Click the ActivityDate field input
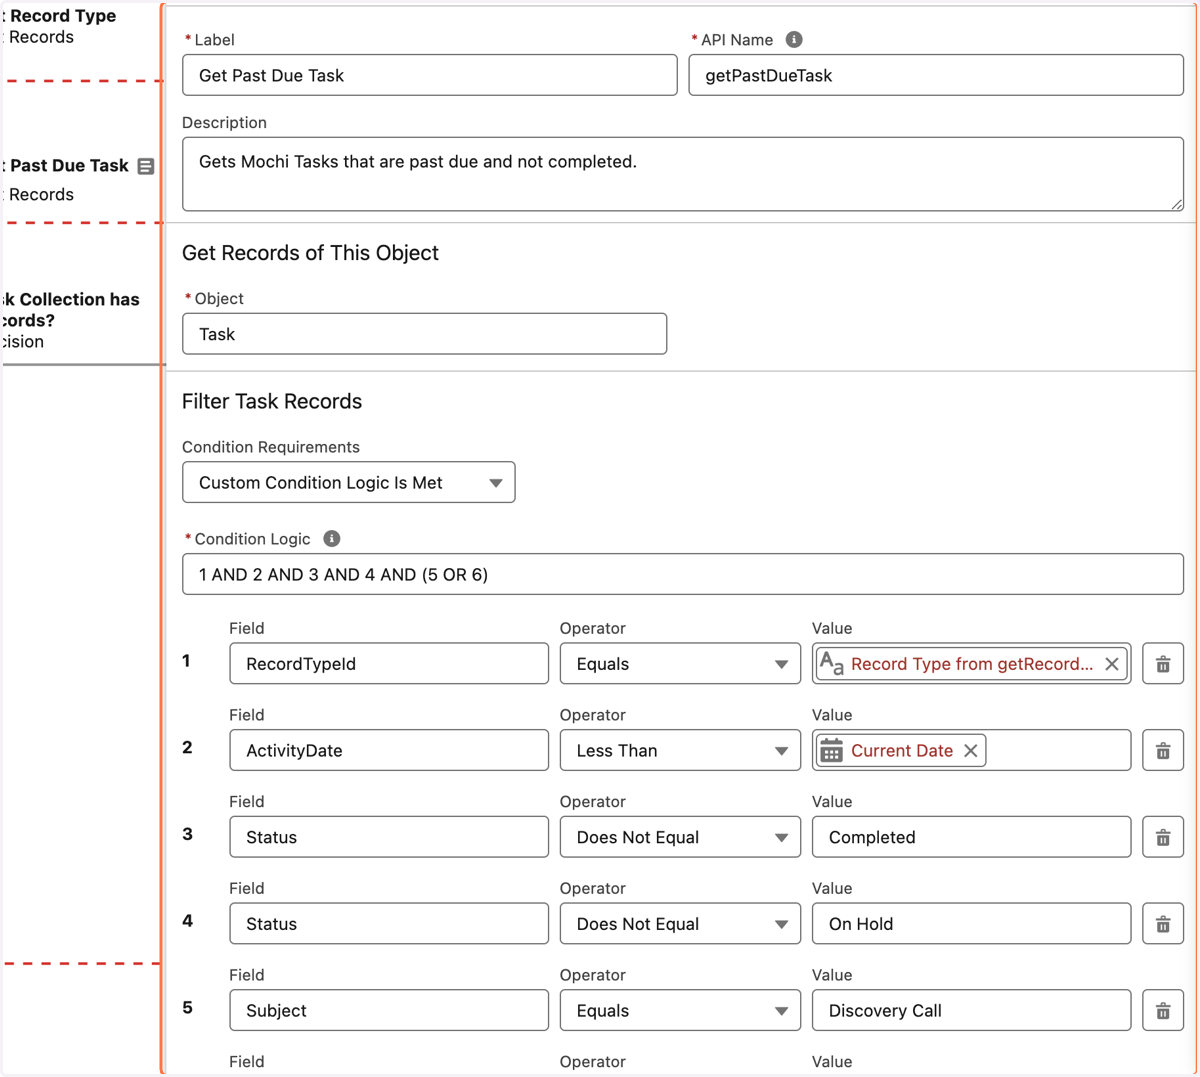 (389, 751)
